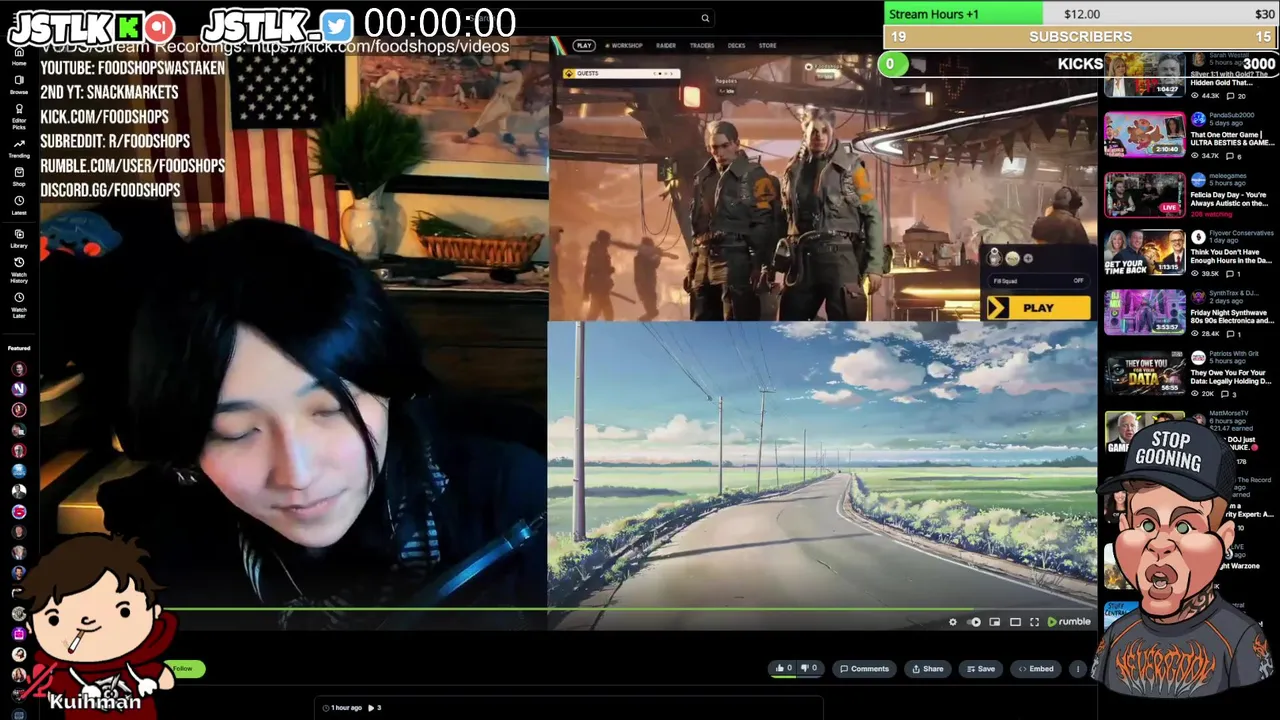Screen dimensions: 1280x720
Task: Open video player settings gear
Action: coord(953,622)
